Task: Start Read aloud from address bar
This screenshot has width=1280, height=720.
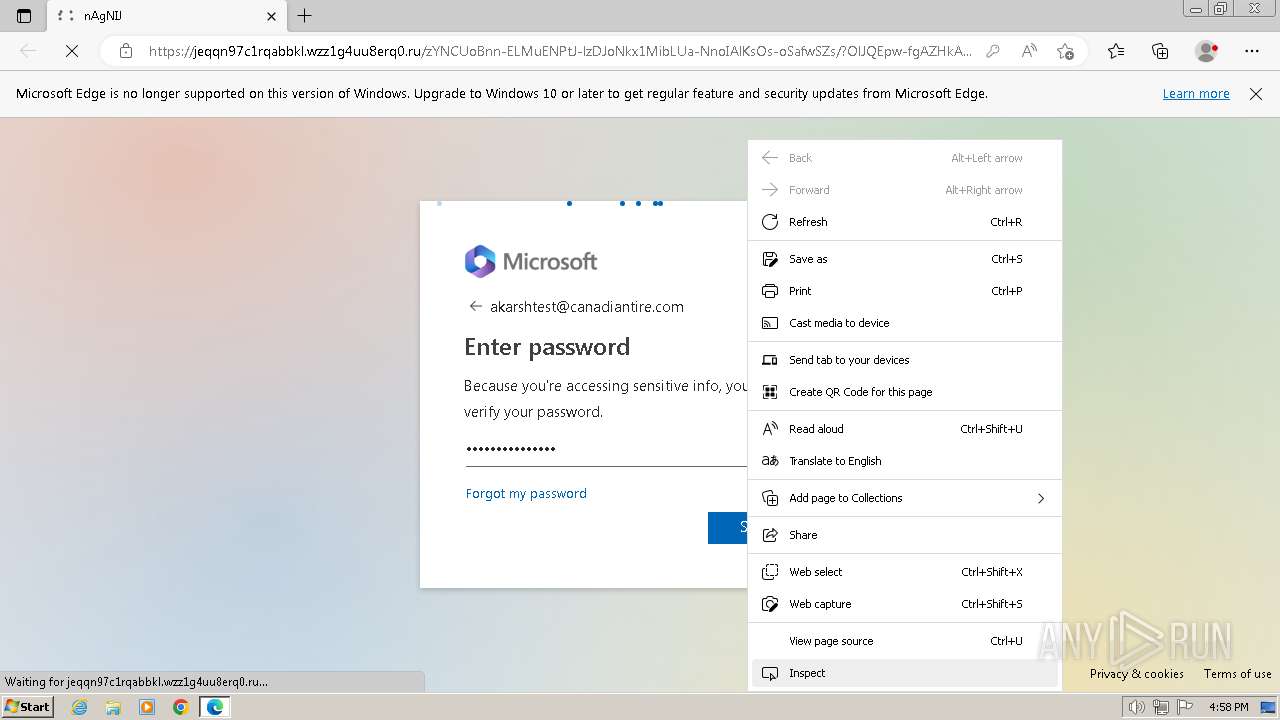Action: point(1029,51)
